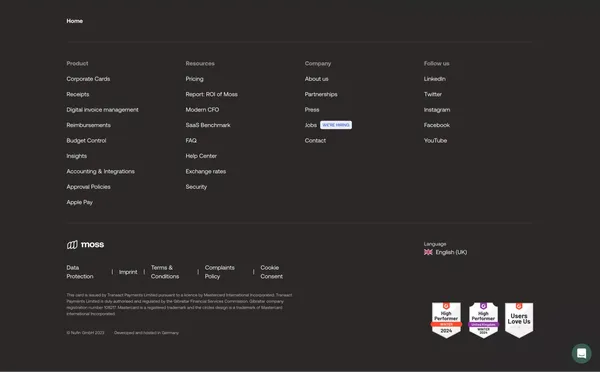Open the Modern CFO resource
This screenshot has height=374, width=600.
click(x=202, y=110)
